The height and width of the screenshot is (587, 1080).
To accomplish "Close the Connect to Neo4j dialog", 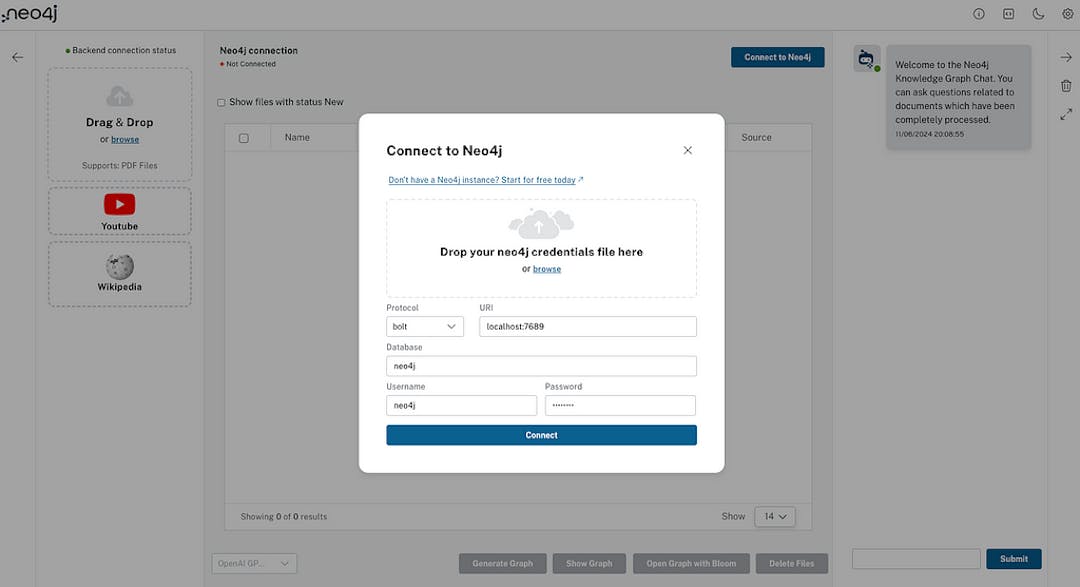I will point(687,149).
